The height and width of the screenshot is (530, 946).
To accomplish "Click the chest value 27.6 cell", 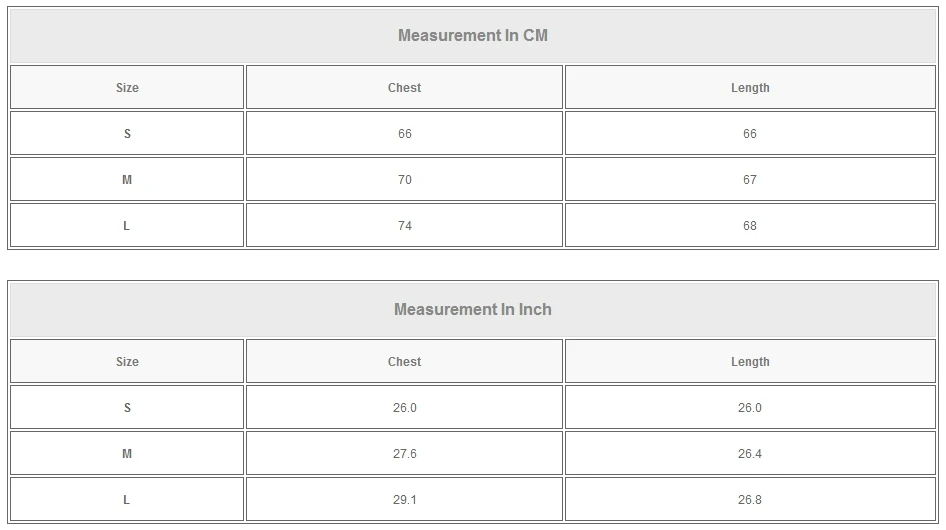I will point(404,454).
